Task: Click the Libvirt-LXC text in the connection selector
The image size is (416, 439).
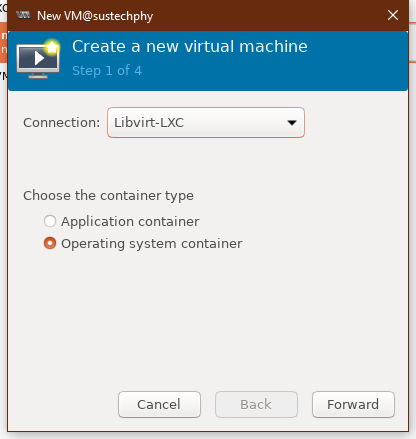Action: pos(149,122)
